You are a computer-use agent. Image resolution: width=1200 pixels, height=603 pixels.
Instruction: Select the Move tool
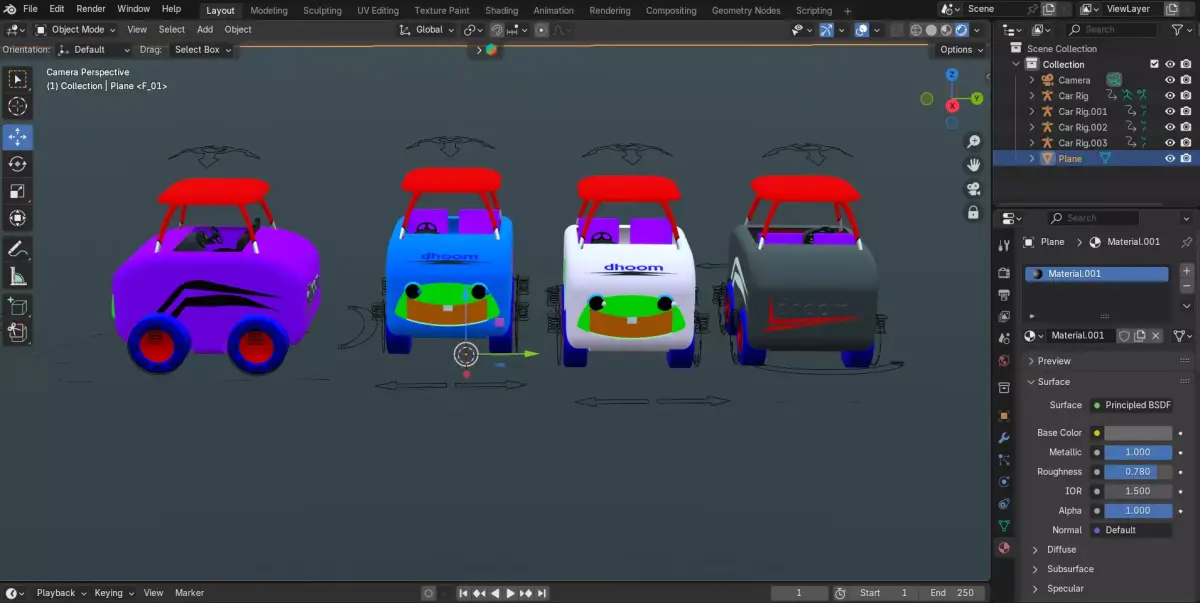pos(18,137)
